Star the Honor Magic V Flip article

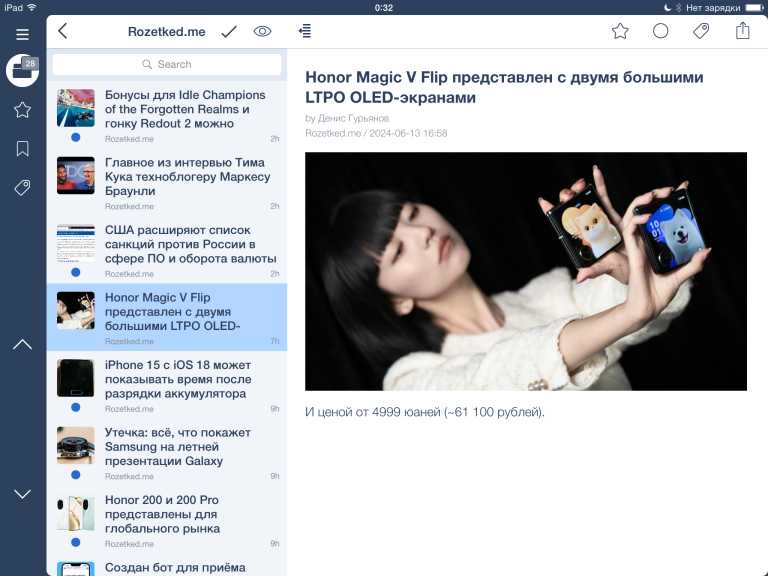(x=620, y=31)
